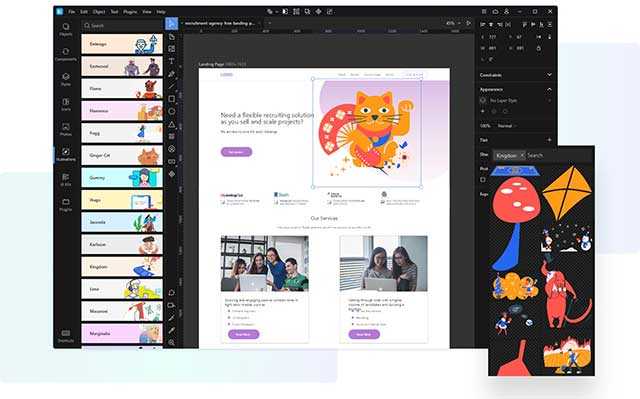Open the Components sidebar panel
640x399 pixels.
pyautogui.click(x=66, y=54)
